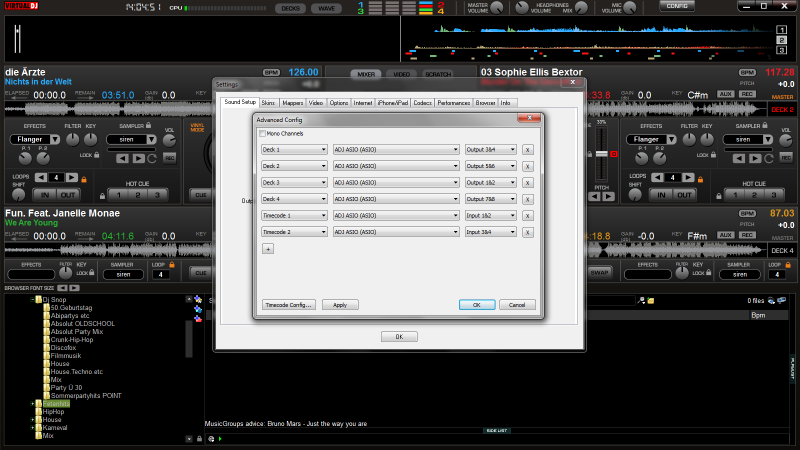Switch to the Performances tab
The image size is (800, 450).
tap(454, 103)
